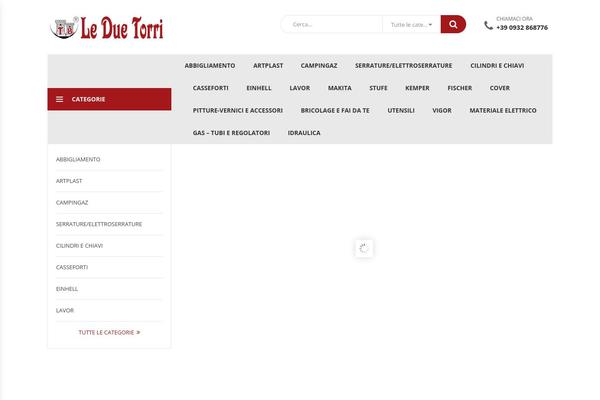Open Artplast in the sidebar list
Viewport: 600px width, 400px height.
pos(69,181)
